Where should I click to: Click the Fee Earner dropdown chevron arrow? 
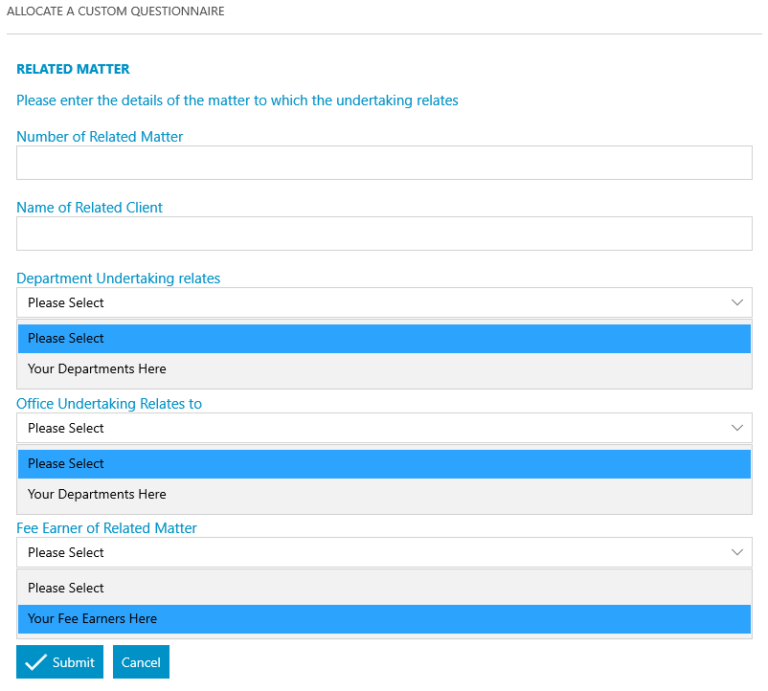[737, 552]
